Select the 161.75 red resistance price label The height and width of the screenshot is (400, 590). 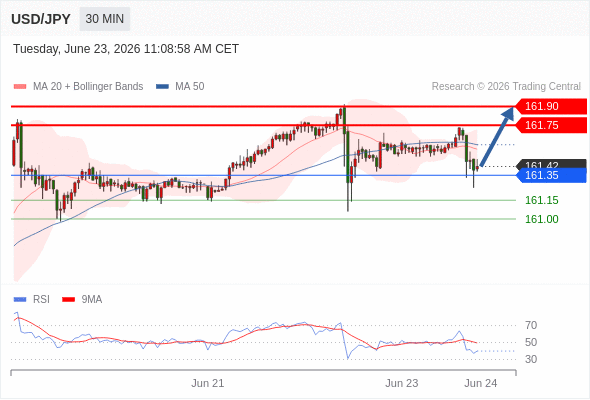tap(551, 125)
